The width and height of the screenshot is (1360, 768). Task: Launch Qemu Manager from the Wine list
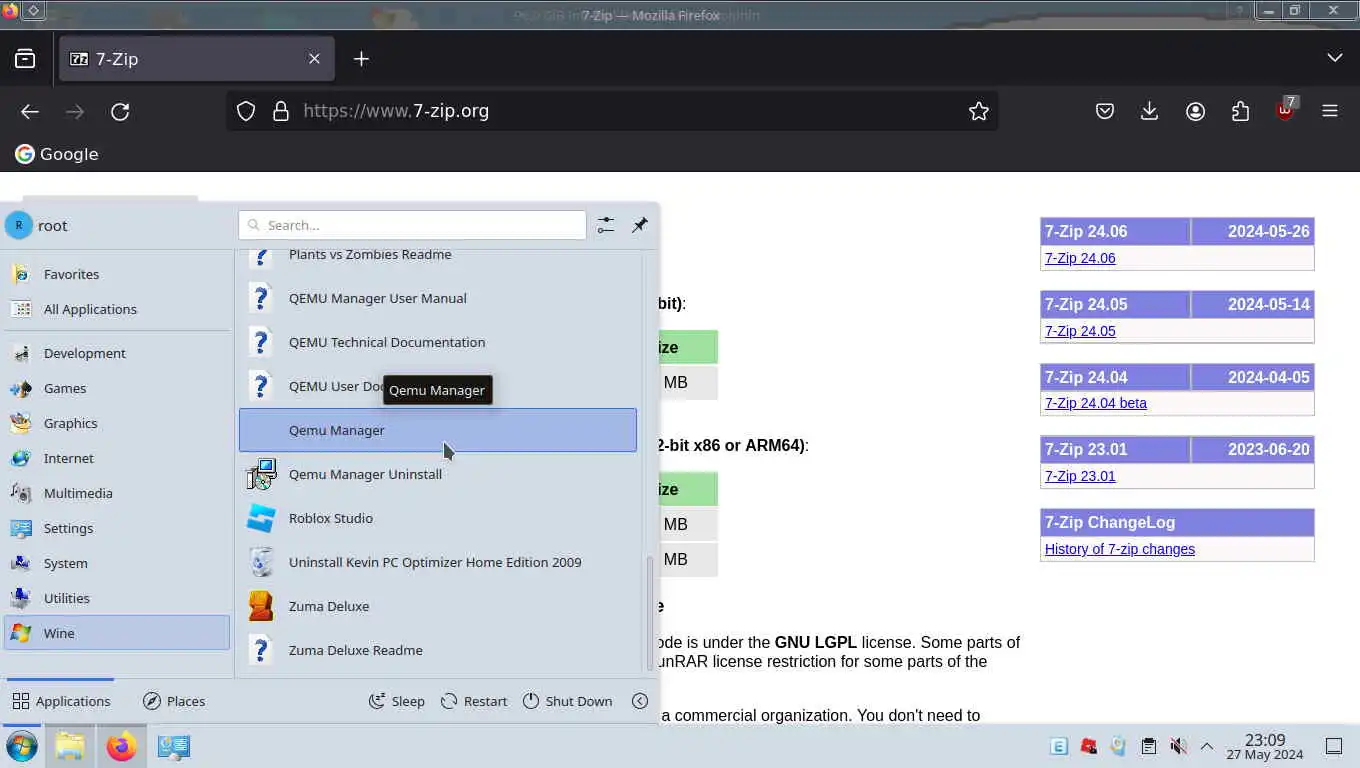pos(437,430)
